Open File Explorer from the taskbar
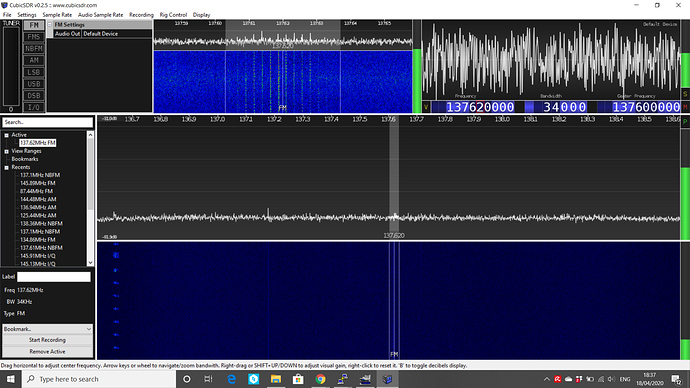The image size is (690, 388). point(276,379)
